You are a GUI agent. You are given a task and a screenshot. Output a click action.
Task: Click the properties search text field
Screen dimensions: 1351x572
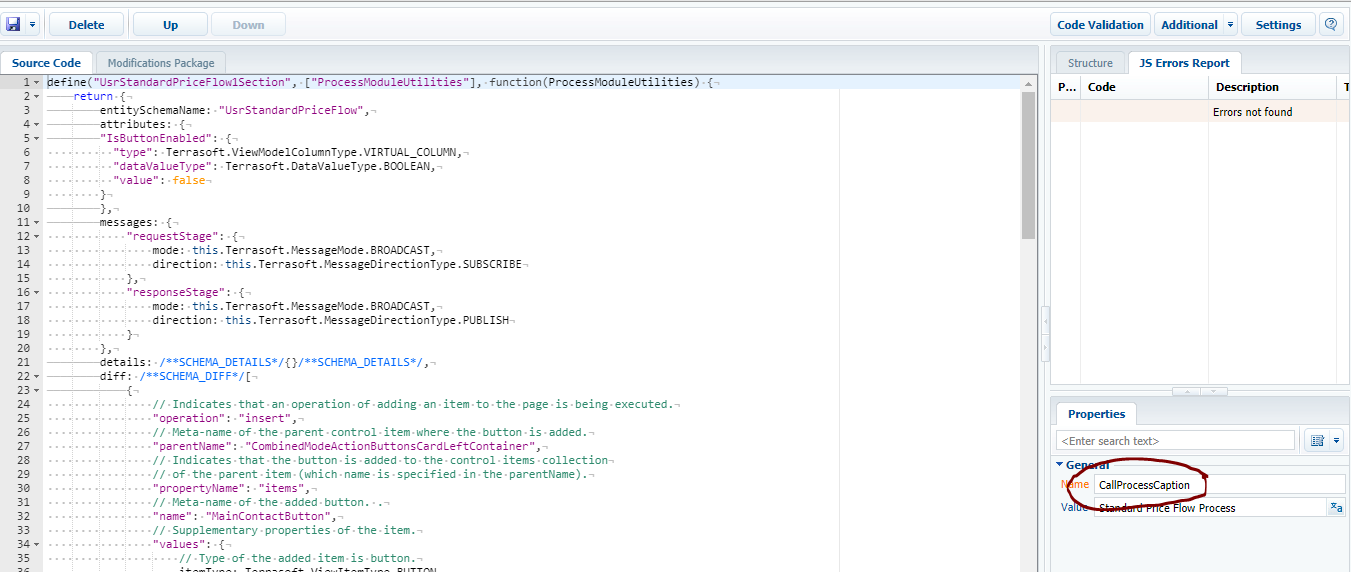pyautogui.click(x=1175, y=441)
